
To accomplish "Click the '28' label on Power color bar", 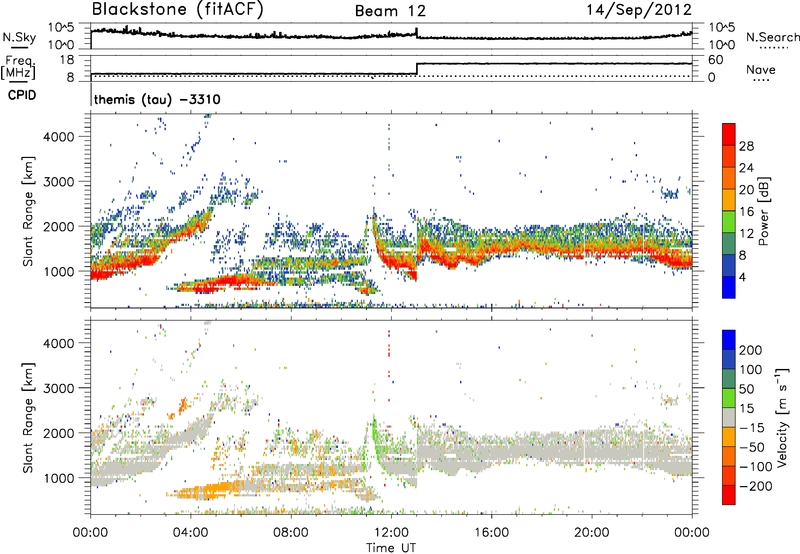I will (x=746, y=146).
